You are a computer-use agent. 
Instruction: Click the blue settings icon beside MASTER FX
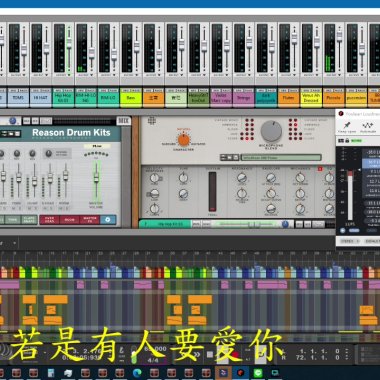[108, 220]
